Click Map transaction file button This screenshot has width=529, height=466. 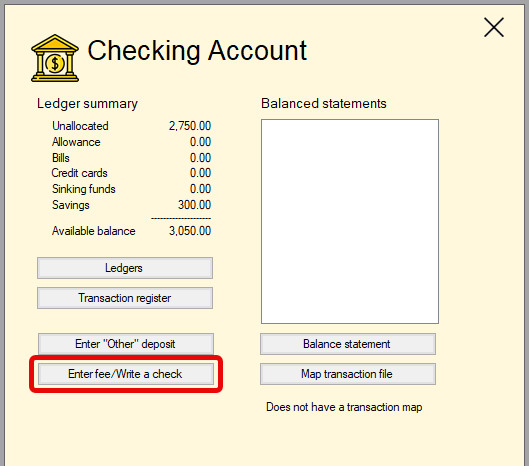click(348, 374)
